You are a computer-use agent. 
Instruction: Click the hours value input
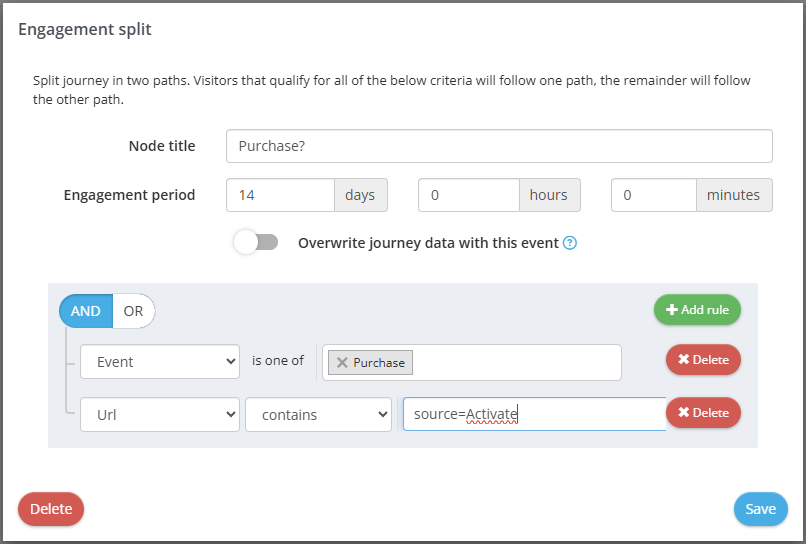[468, 195]
